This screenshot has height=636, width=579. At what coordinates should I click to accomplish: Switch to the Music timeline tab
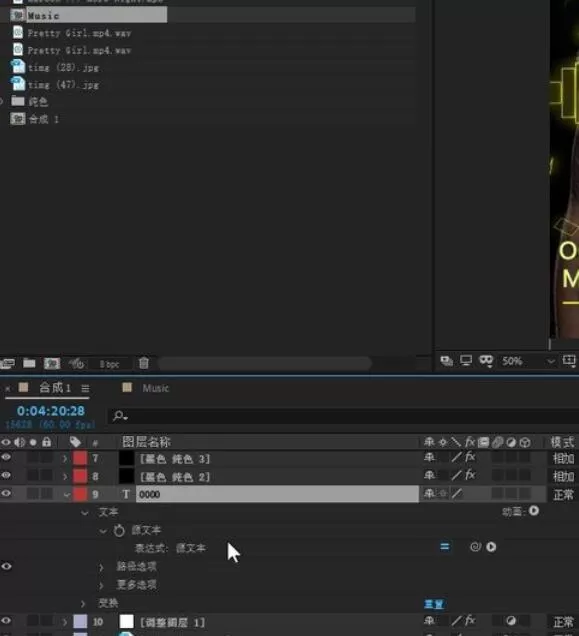point(155,388)
